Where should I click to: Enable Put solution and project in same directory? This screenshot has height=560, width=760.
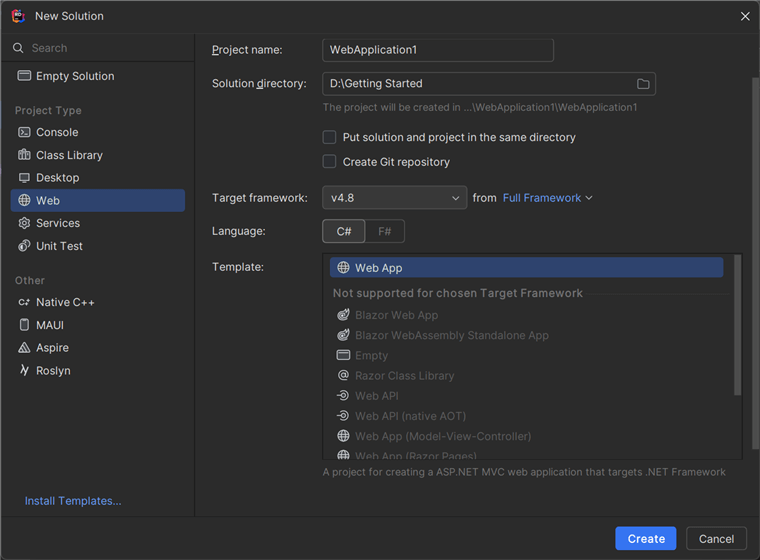point(329,137)
